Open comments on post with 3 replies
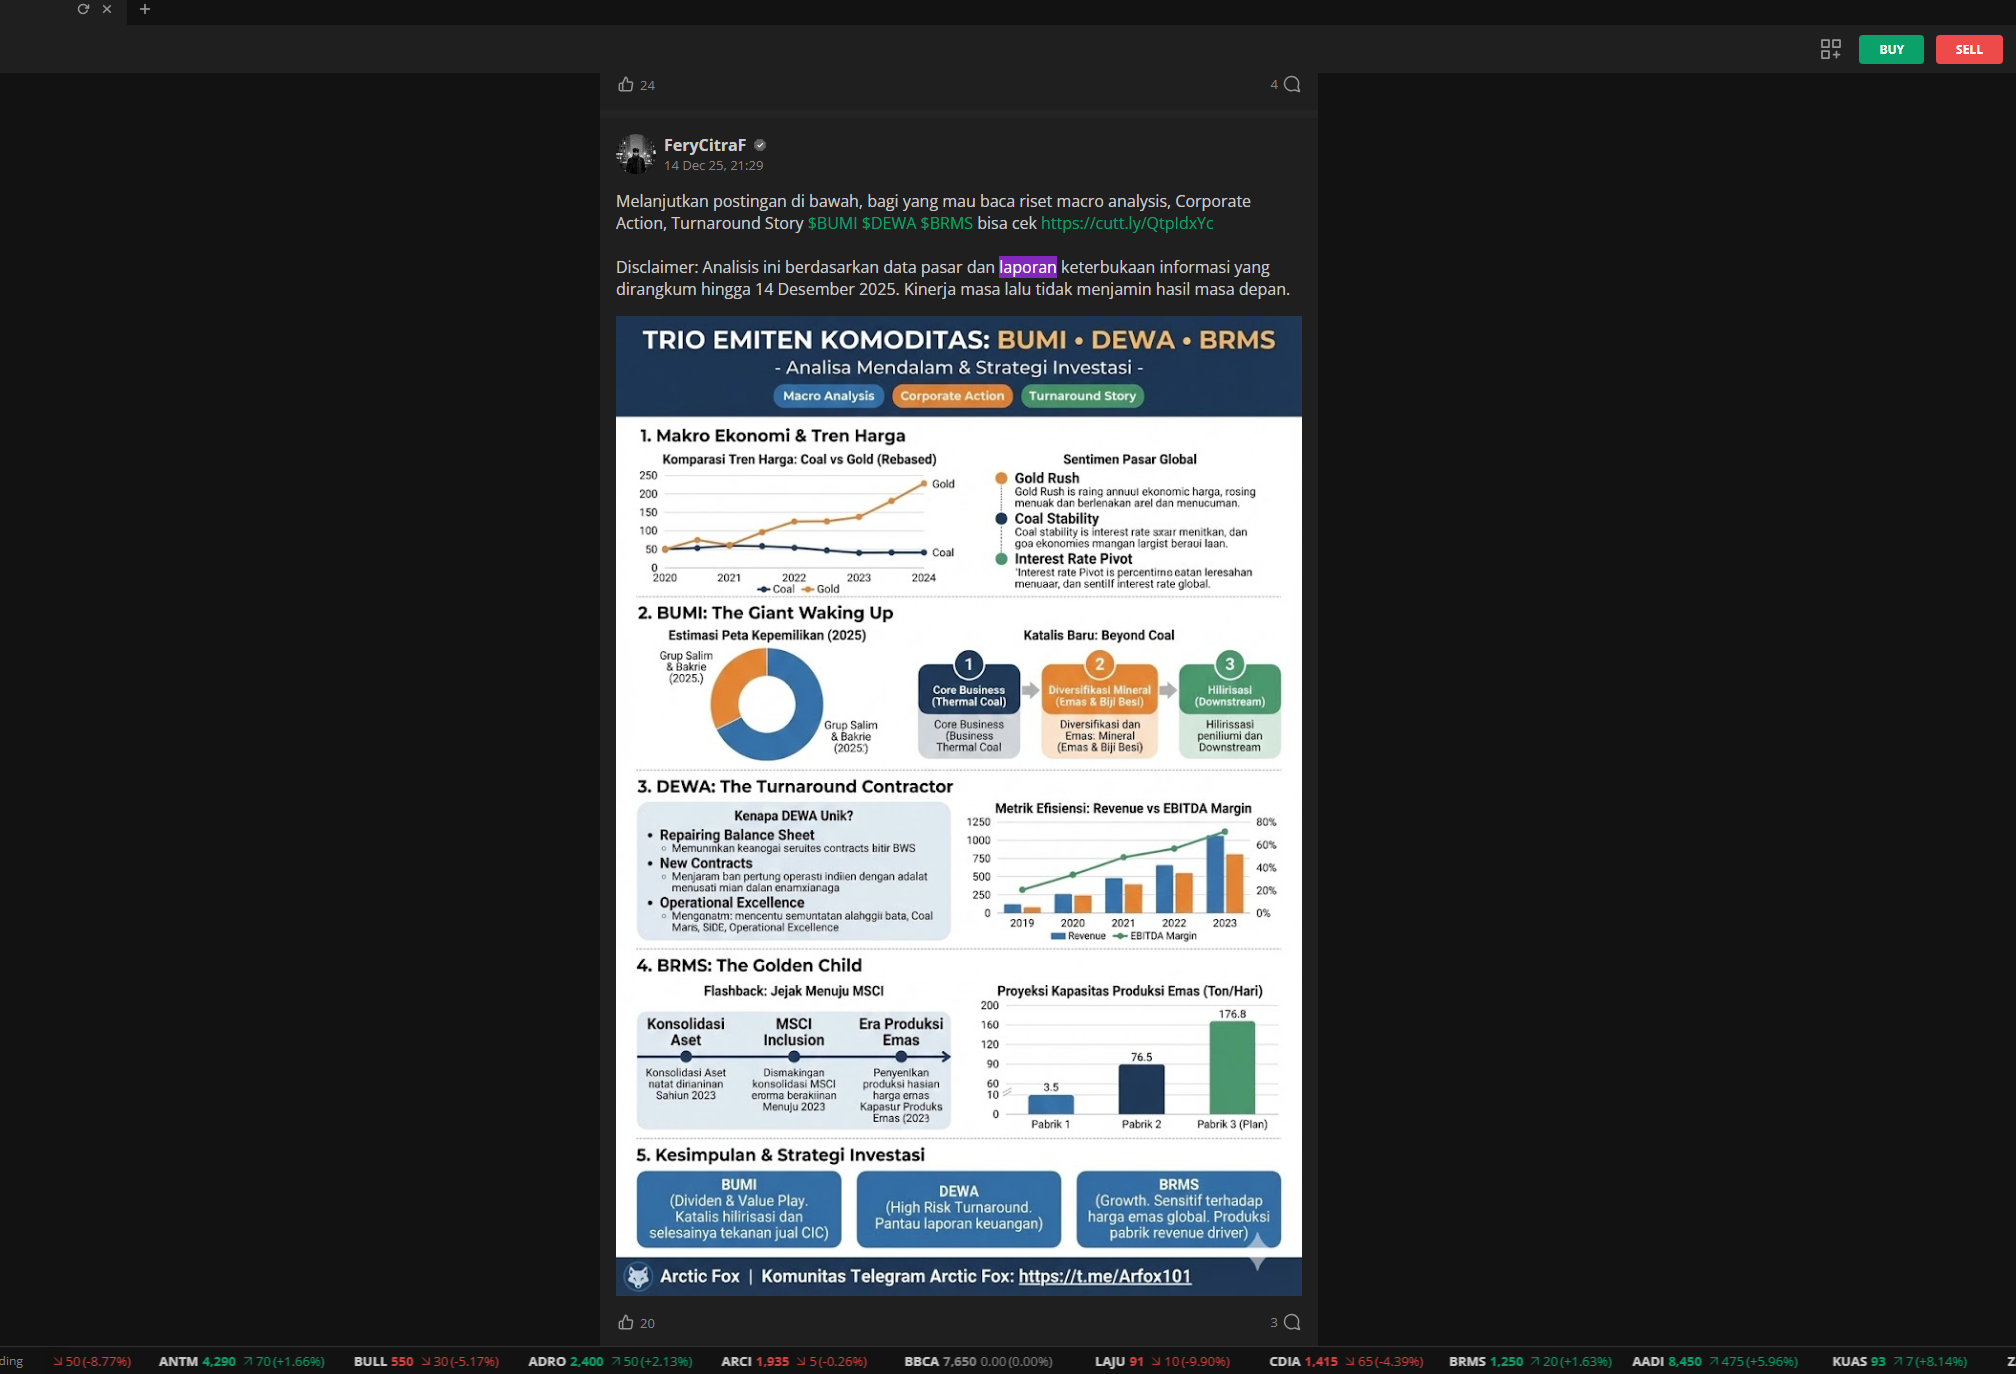The image size is (2016, 1374). pyautogui.click(x=1291, y=1322)
